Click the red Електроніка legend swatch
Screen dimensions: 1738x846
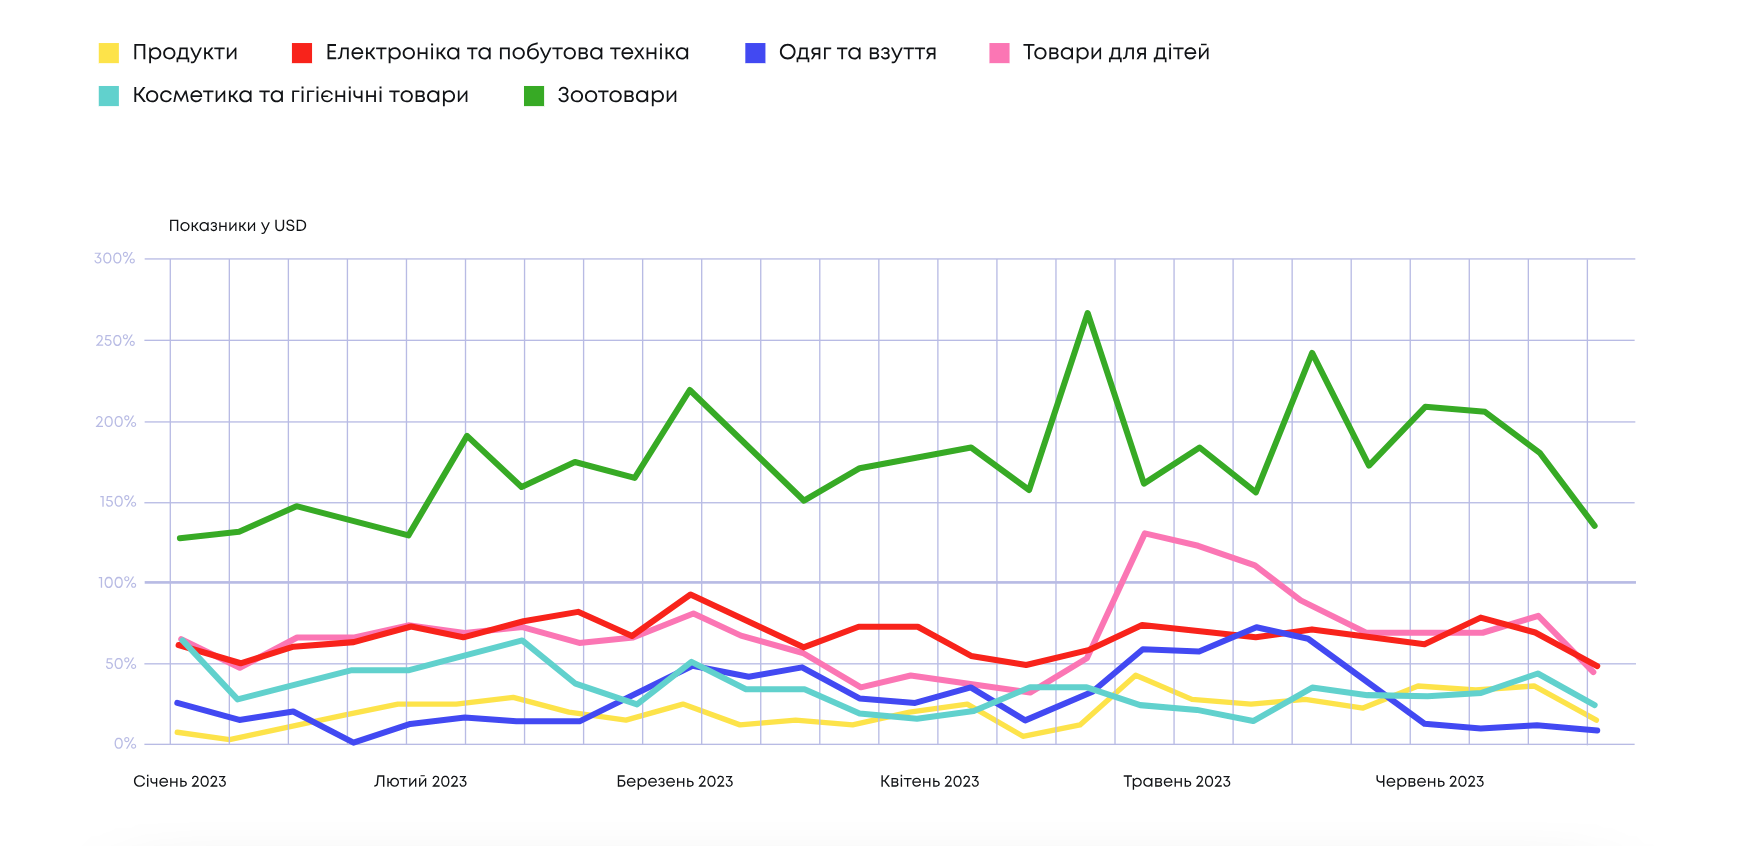pyautogui.click(x=302, y=53)
